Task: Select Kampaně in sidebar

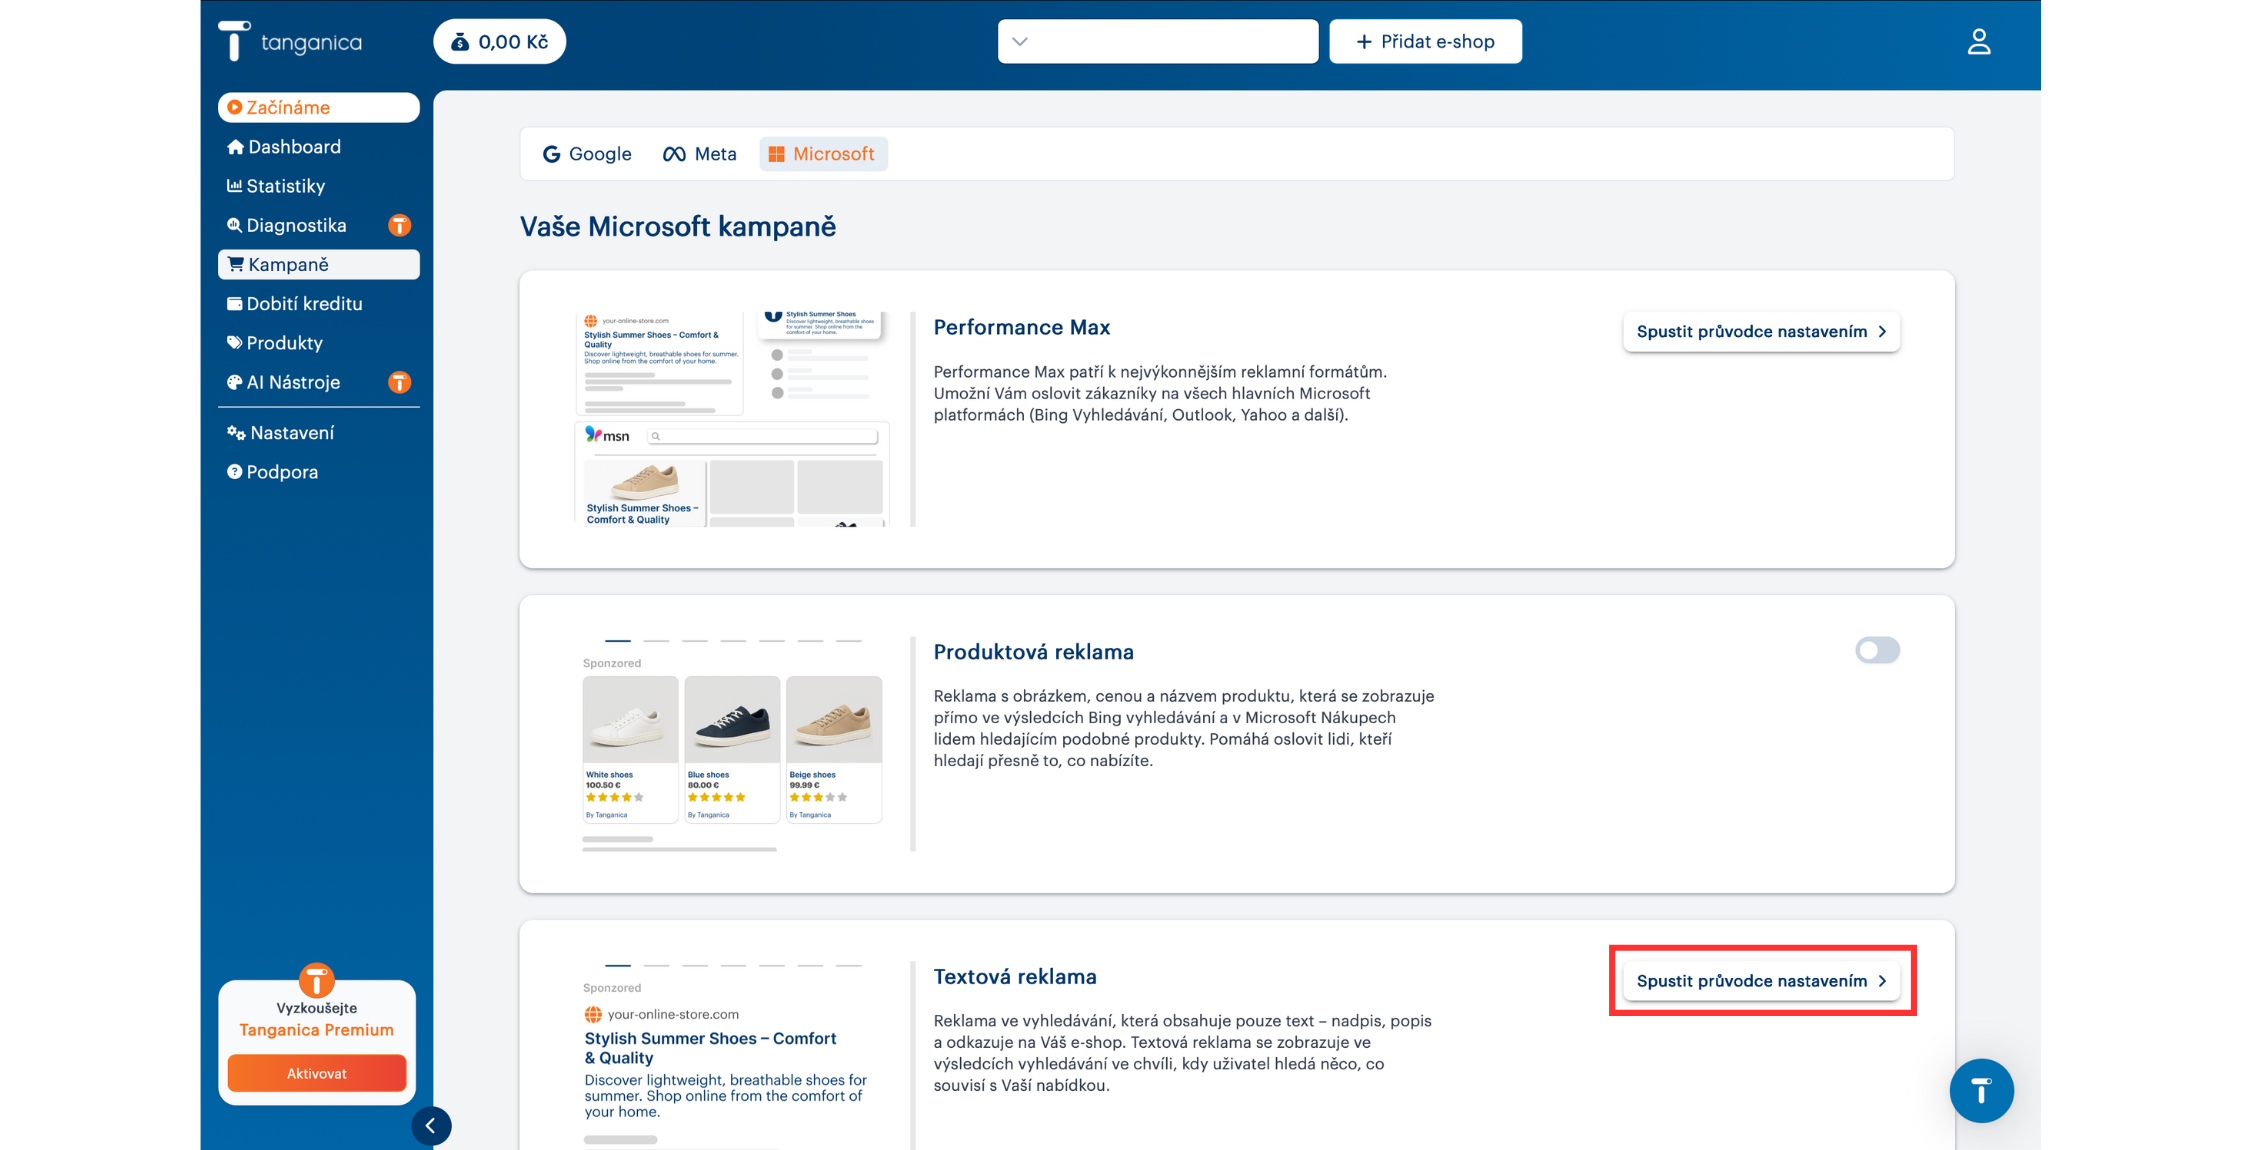Action: [318, 264]
